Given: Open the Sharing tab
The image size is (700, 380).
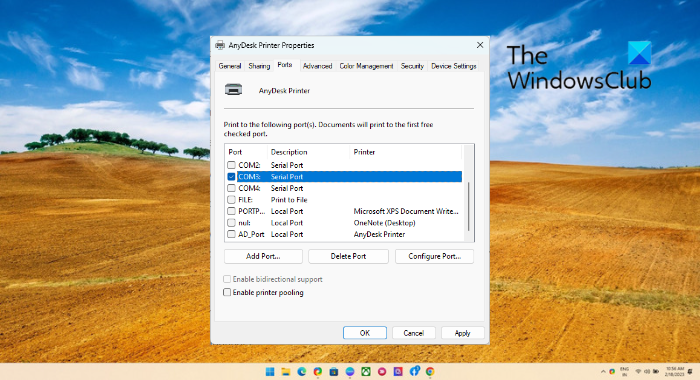Looking at the screenshot, I should 259,66.
